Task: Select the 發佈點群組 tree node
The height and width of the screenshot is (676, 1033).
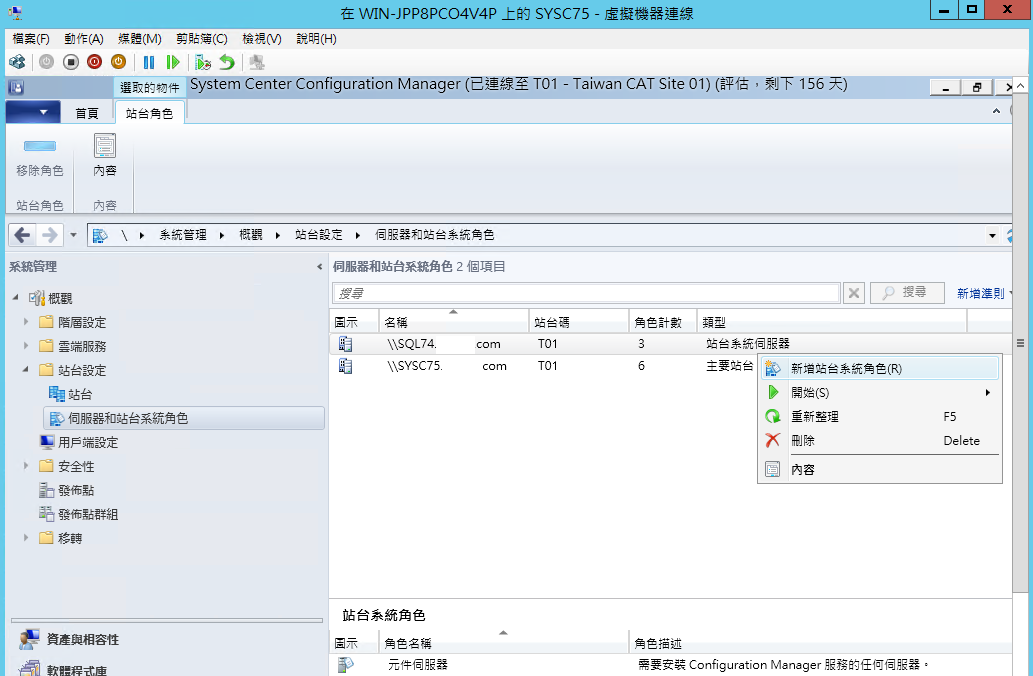Action: point(78,514)
